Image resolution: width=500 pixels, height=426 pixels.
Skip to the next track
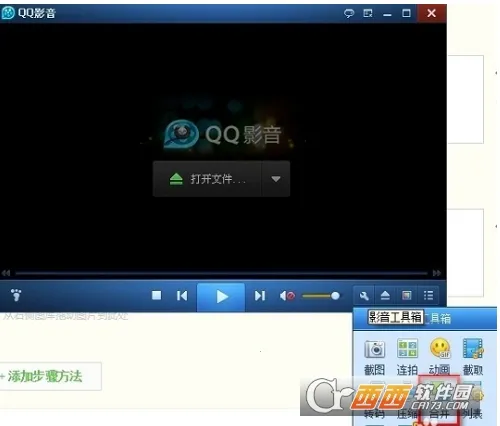pyautogui.click(x=260, y=295)
